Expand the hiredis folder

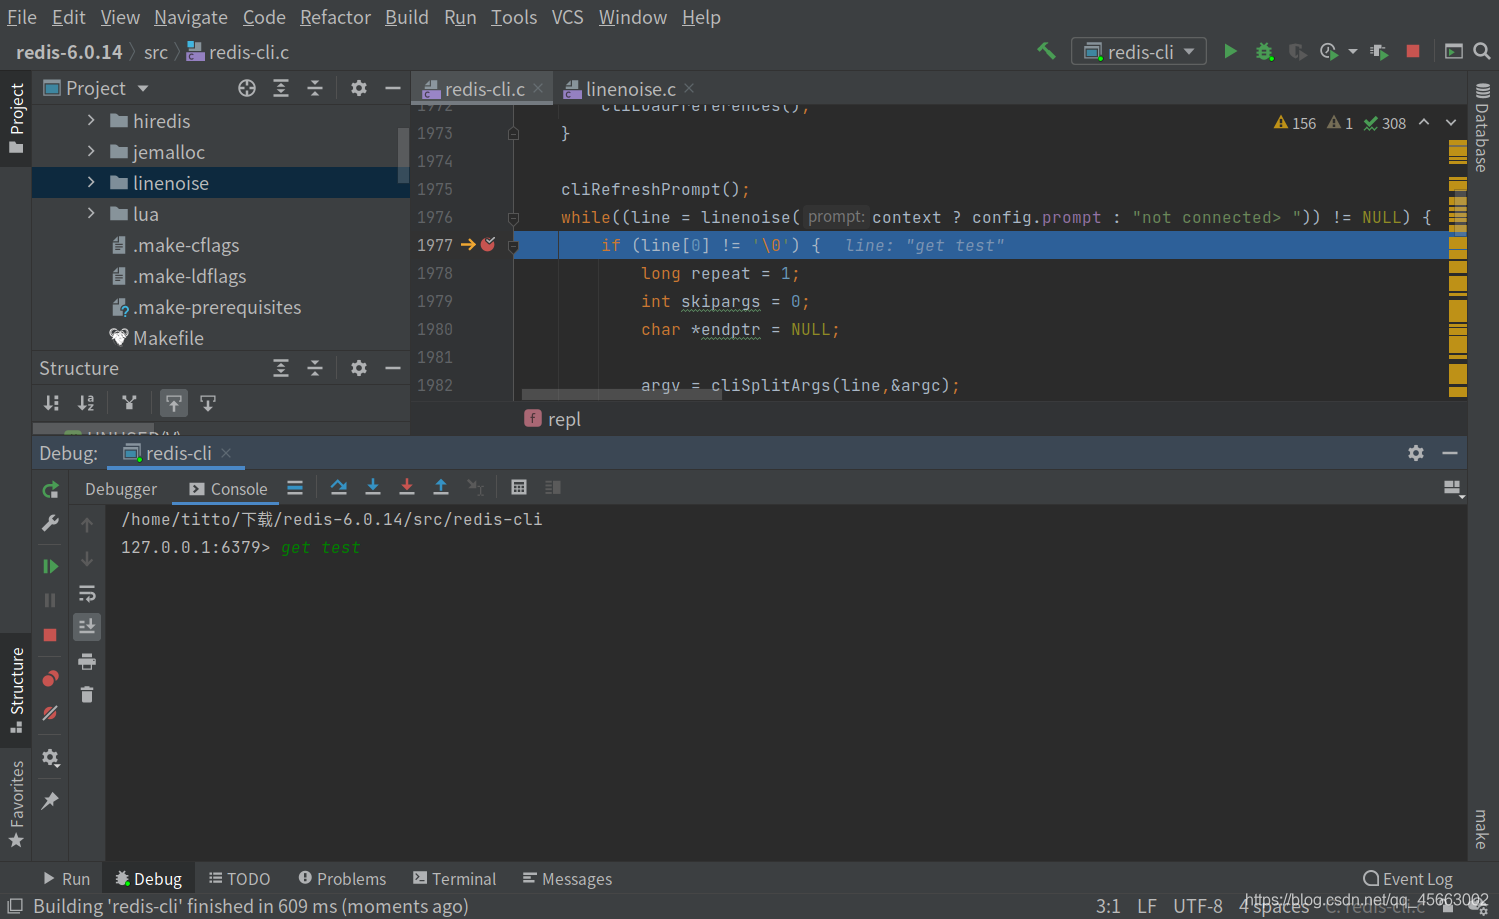(x=91, y=121)
